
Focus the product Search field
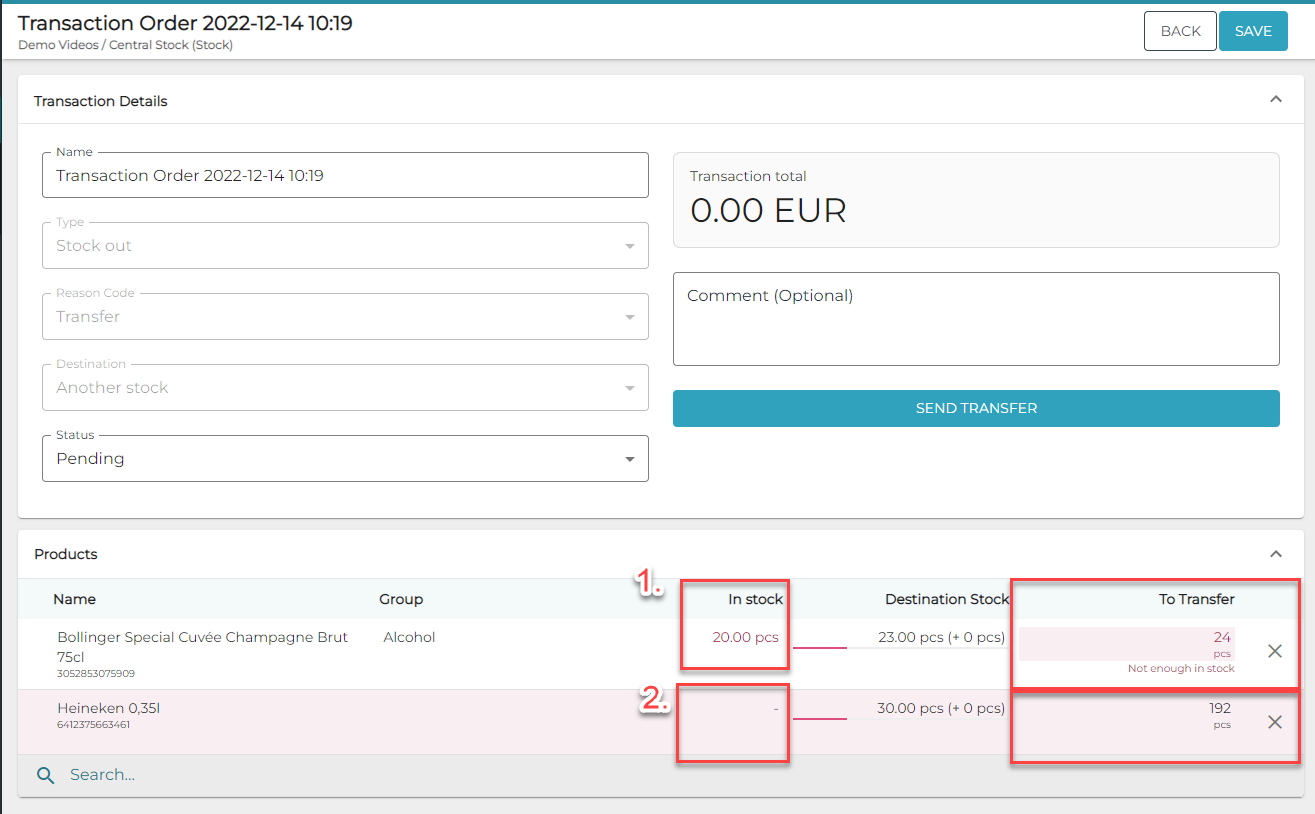pyautogui.click(x=400, y=775)
